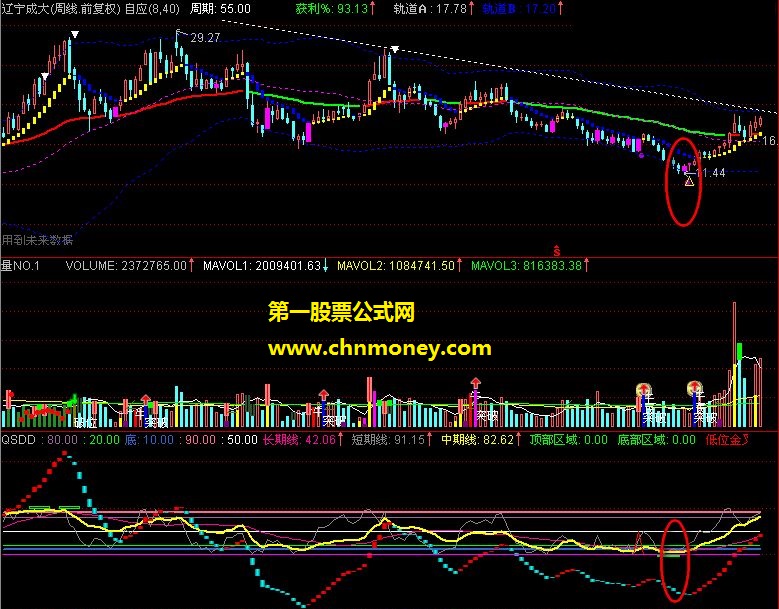The height and width of the screenshot is (609, 779).
Task: Click the 周期: 55.00 value
Action: click(220, 8)
